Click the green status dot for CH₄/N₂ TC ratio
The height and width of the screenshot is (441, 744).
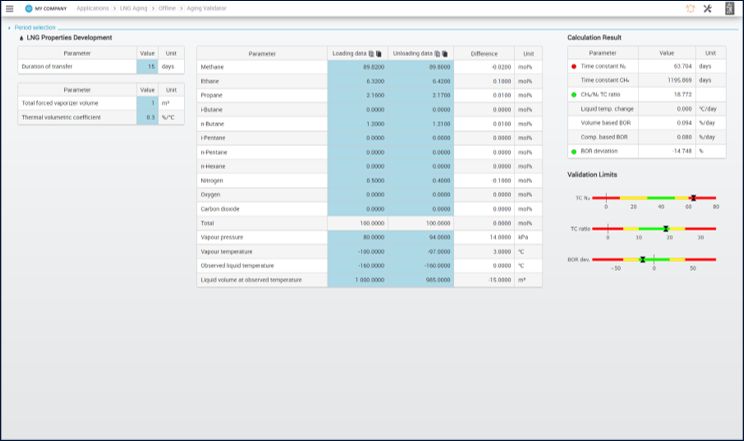point(574,94)
